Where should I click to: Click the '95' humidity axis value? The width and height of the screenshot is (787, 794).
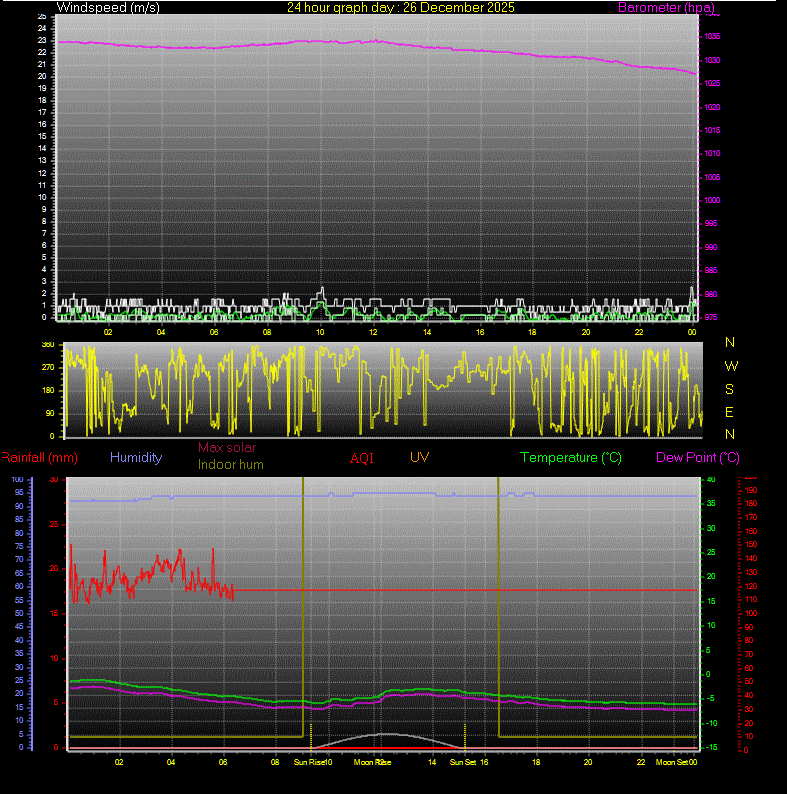point(19,493)
